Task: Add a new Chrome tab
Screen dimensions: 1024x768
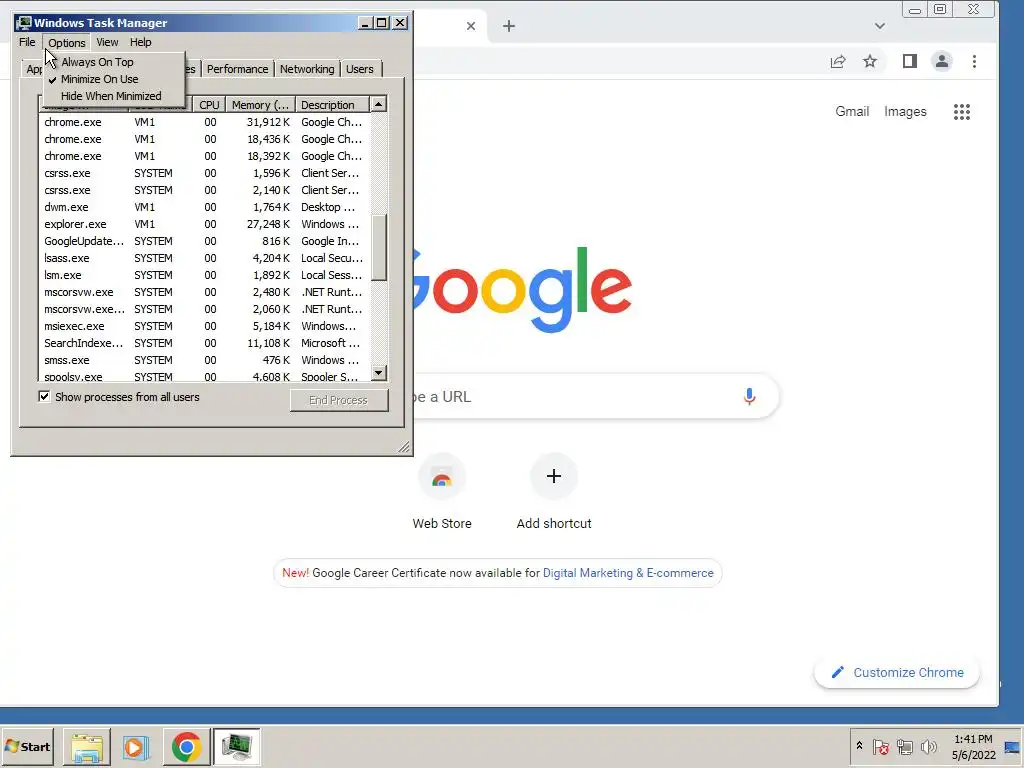Action: 509,26
